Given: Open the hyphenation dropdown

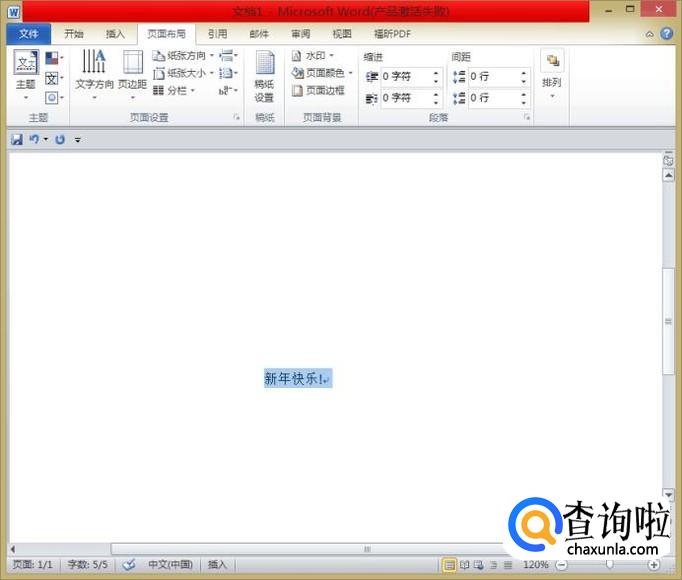Looking at the screenshot, I should click(228, 91).
